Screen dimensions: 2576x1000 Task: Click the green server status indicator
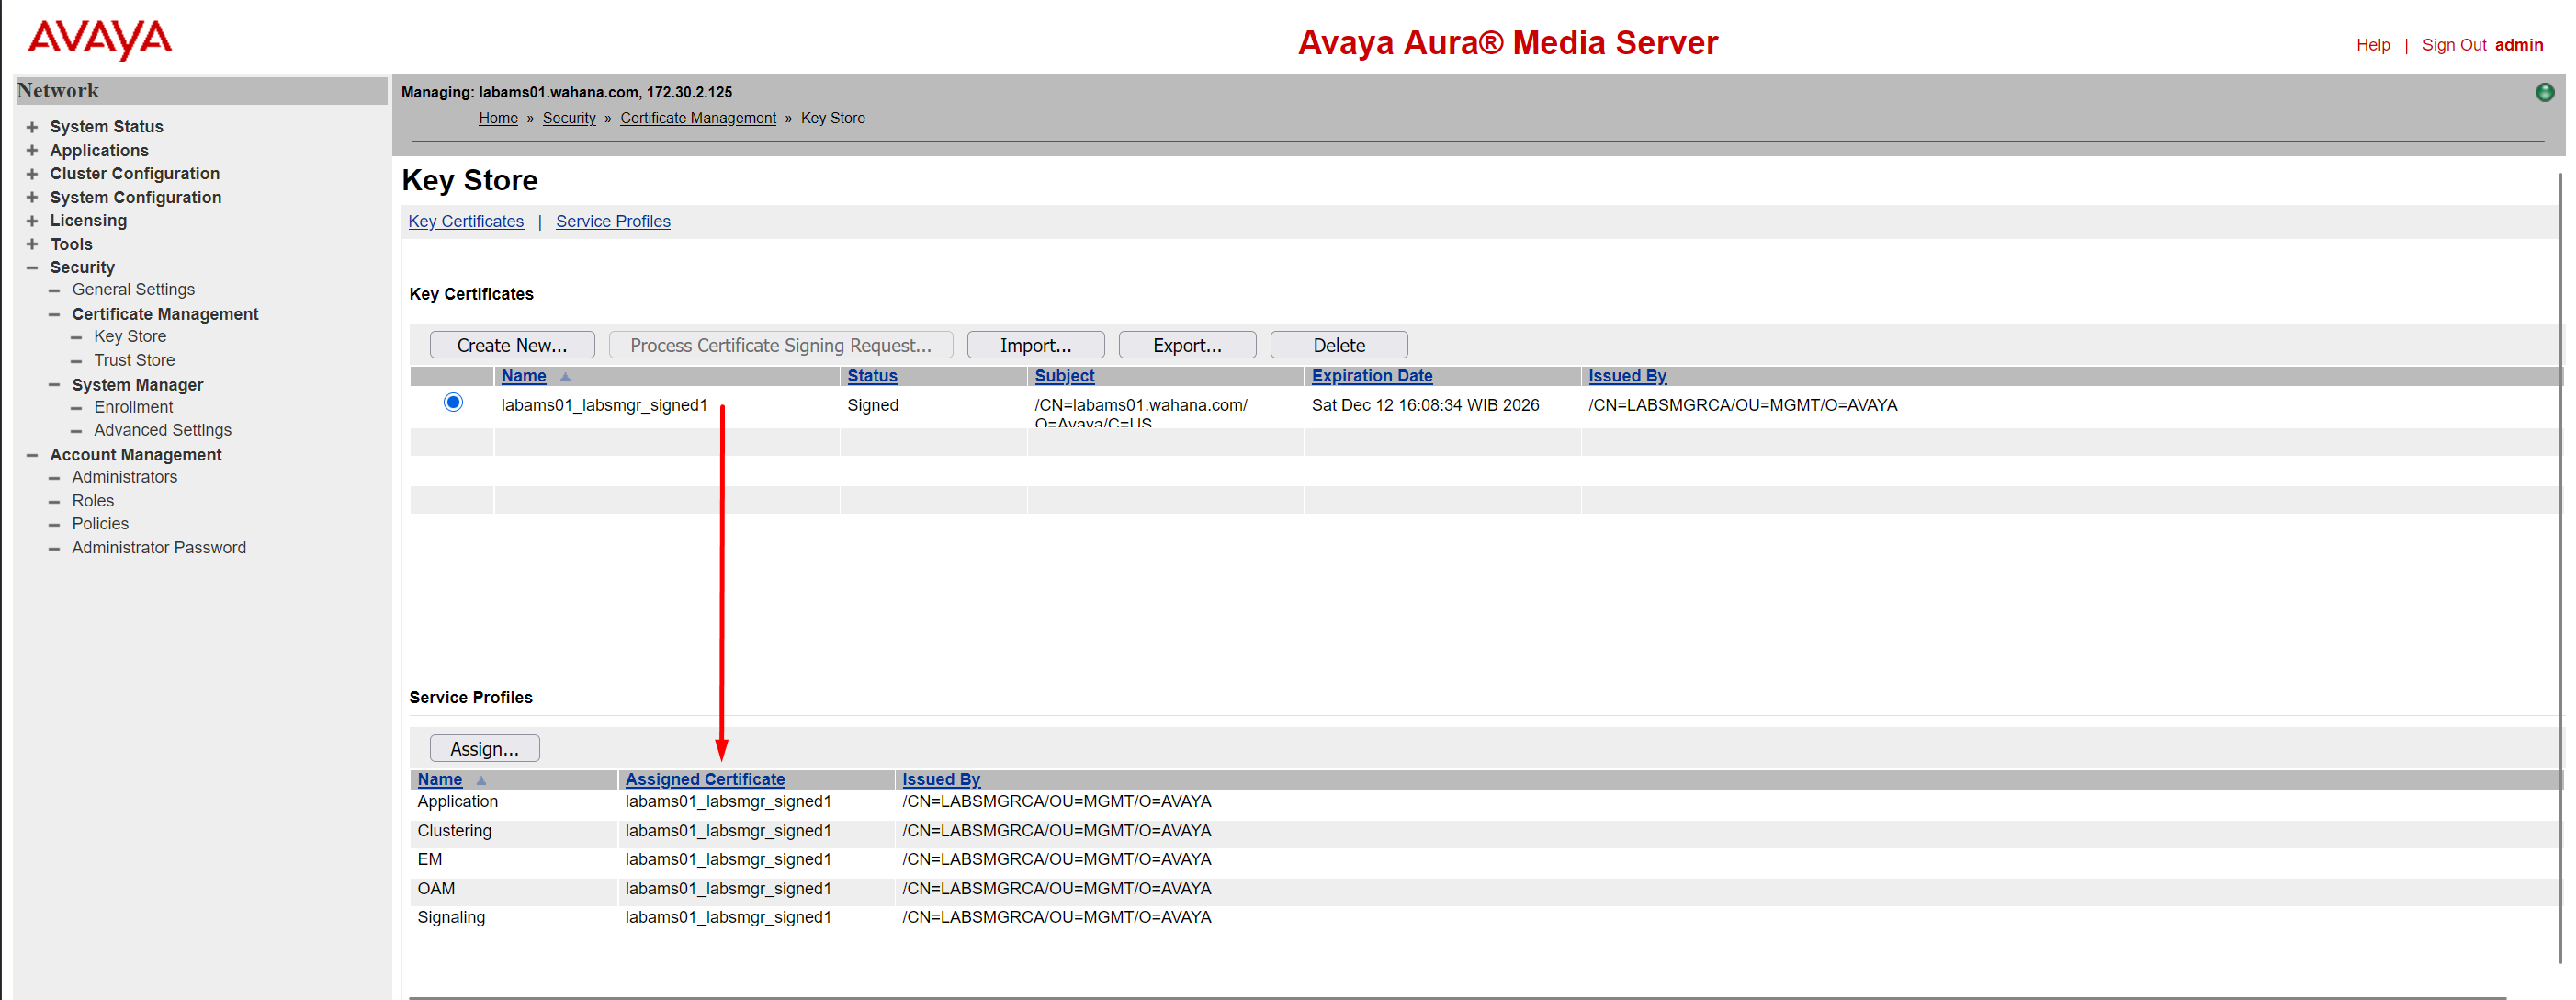(2545, 91)
